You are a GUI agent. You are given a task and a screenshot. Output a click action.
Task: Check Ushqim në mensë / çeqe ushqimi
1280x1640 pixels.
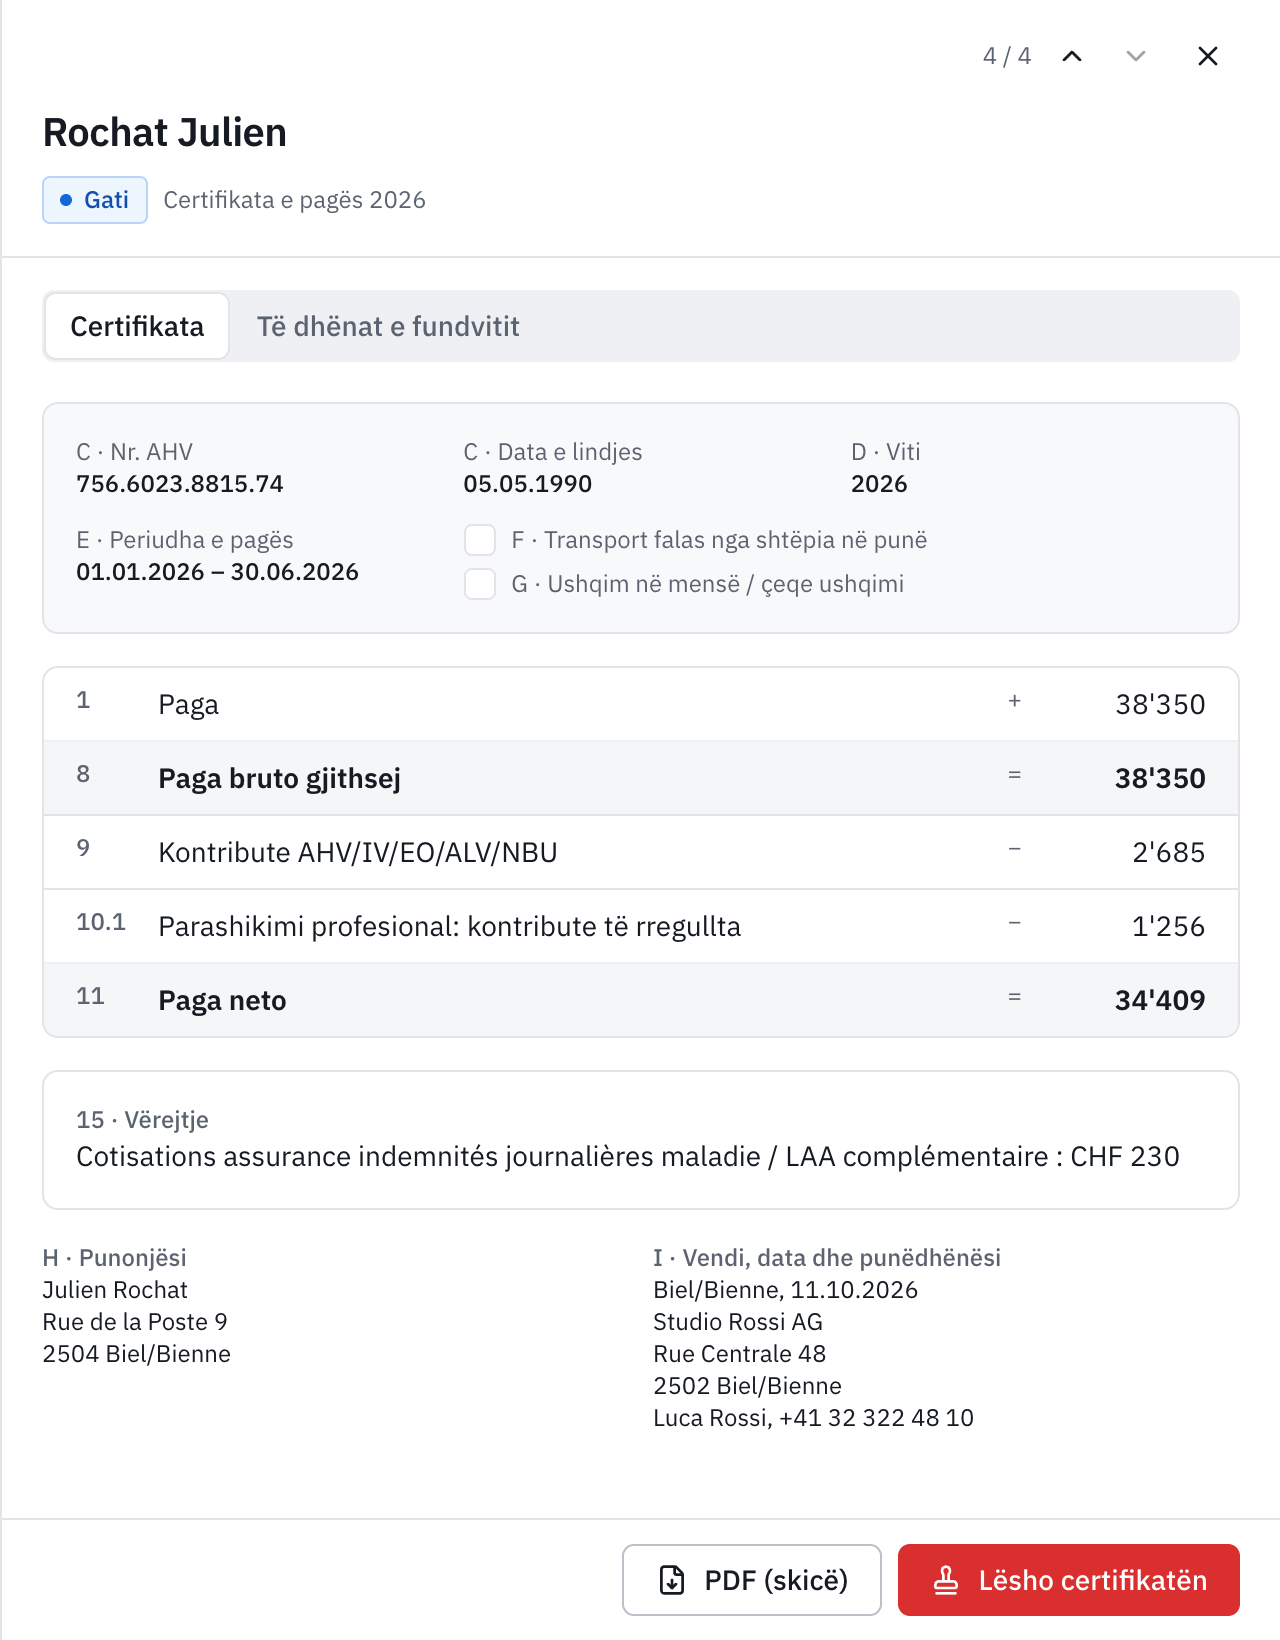(480, 584)
